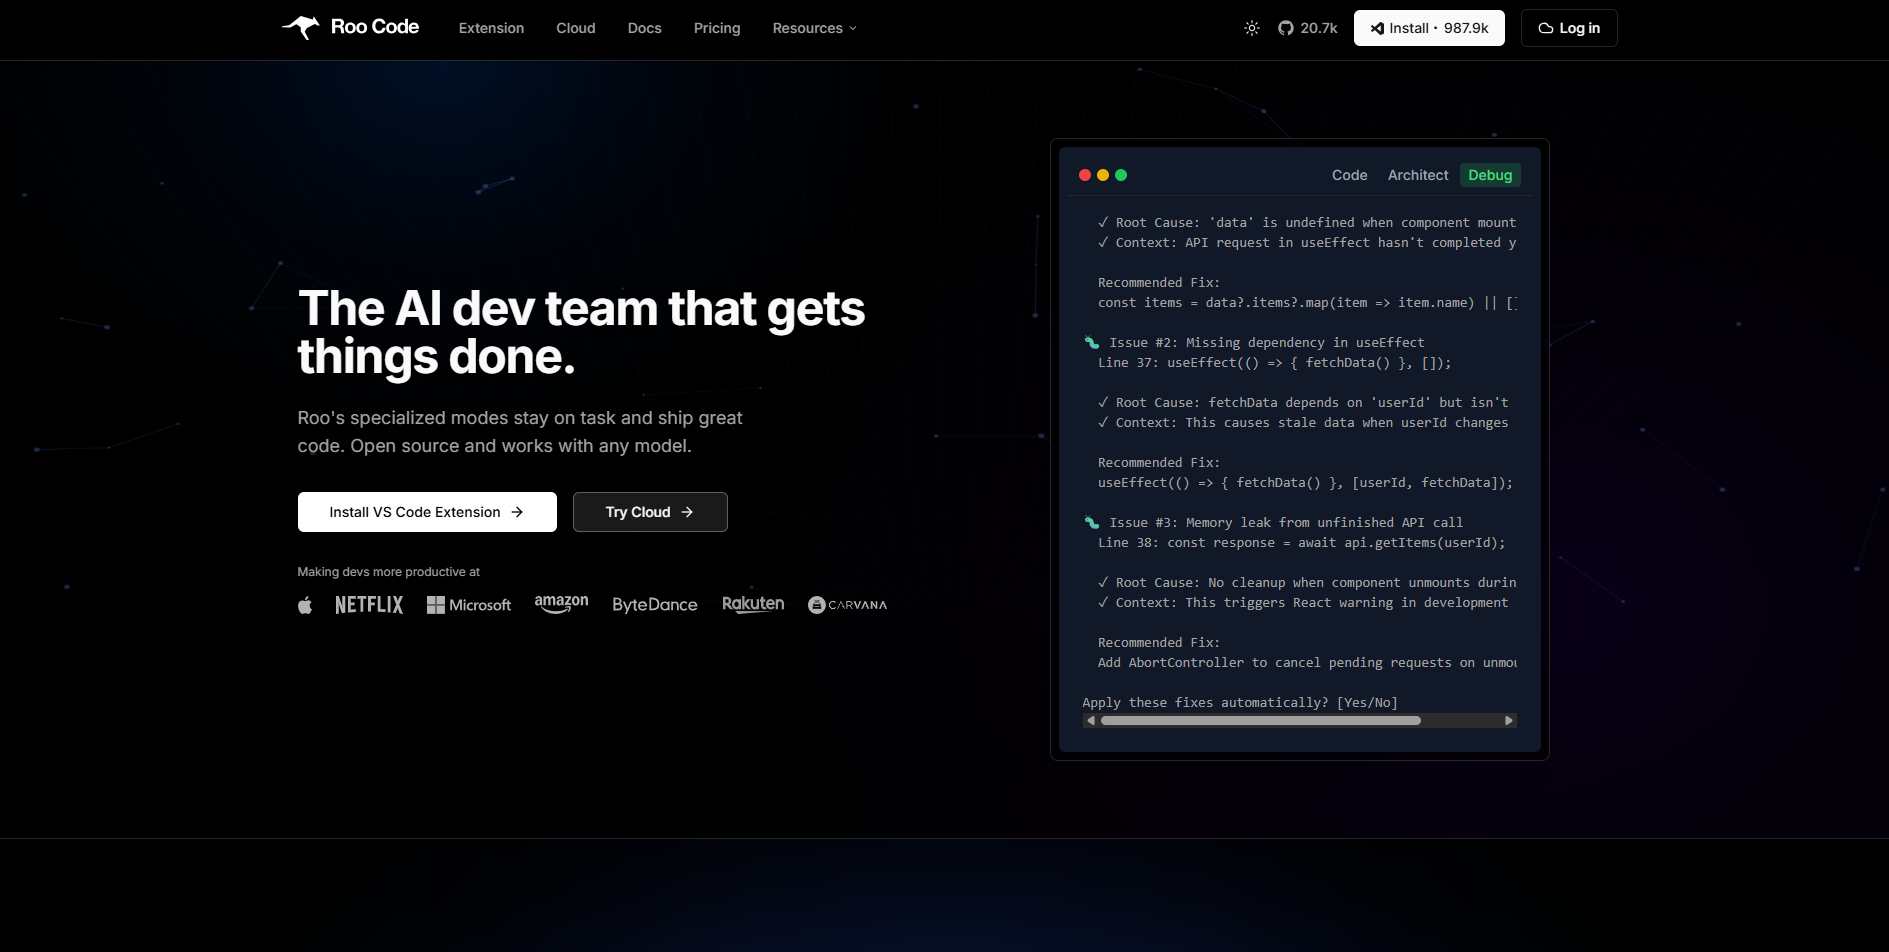Image resolution: width=1889 pixels, height=952 pixels.
Task: Open the Pricing page
Action: click(717, 28)
